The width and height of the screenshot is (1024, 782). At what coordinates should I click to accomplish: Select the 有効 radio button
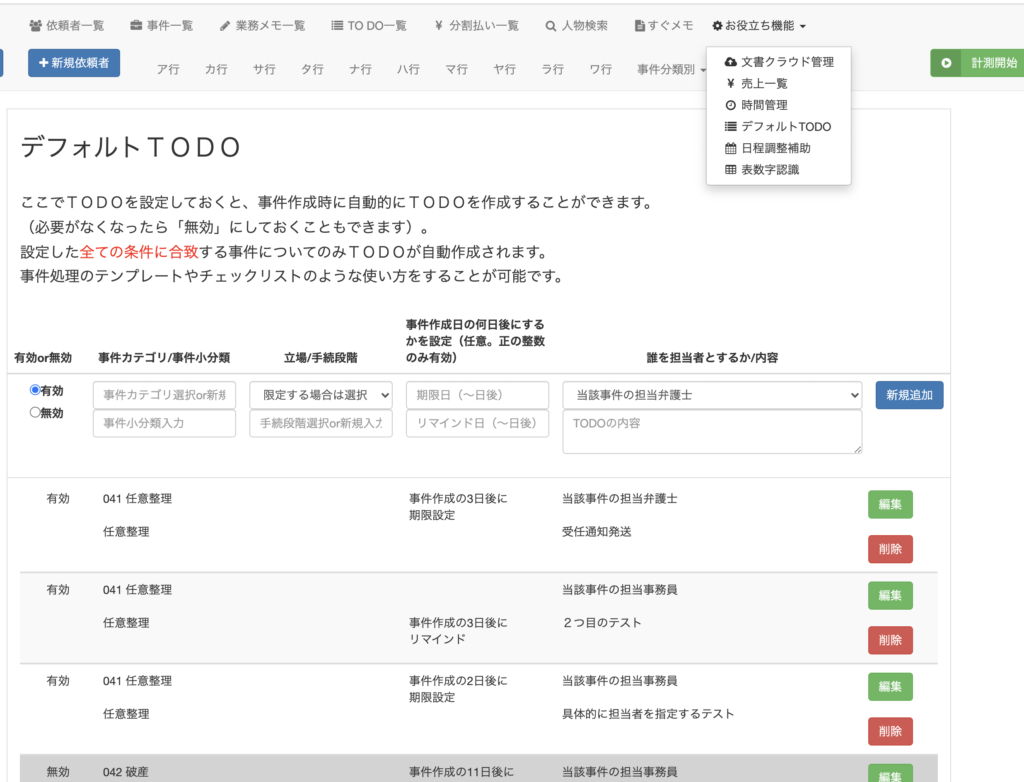coord(35,391)
